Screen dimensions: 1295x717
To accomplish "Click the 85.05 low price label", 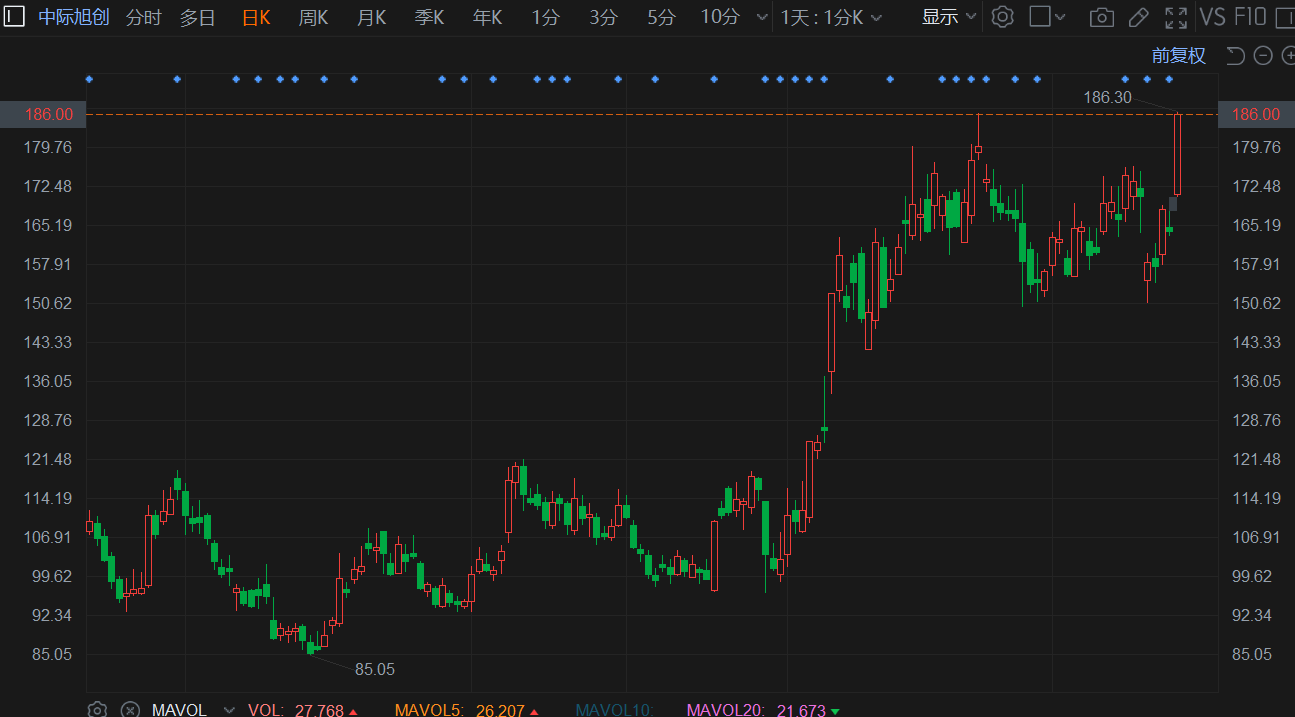I will [375, 669].
